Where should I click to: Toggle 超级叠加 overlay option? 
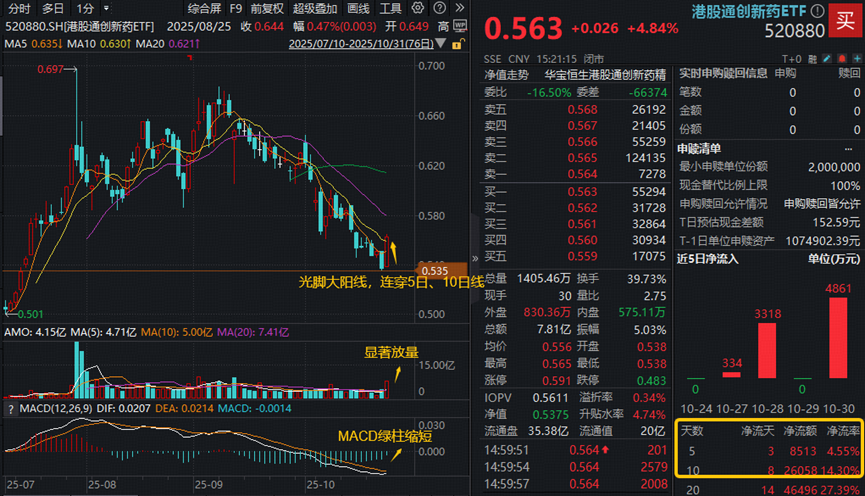[317, 8]
